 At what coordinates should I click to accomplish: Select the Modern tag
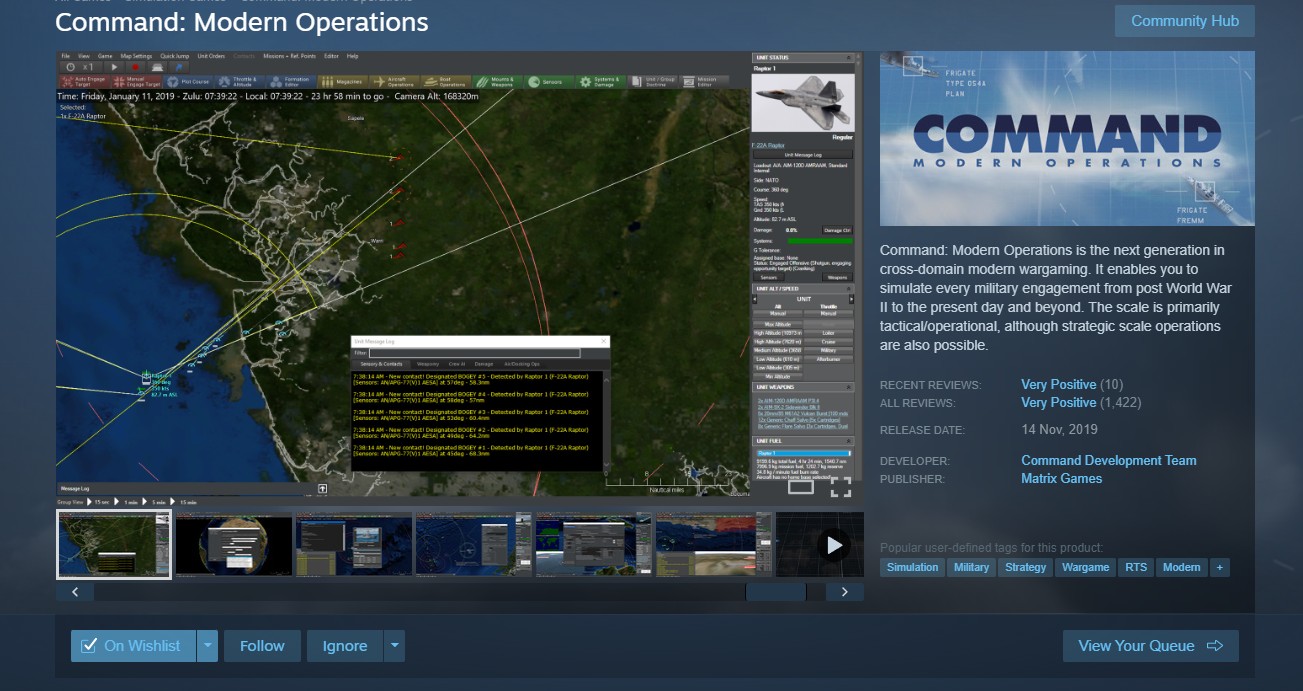[1181, 567]
